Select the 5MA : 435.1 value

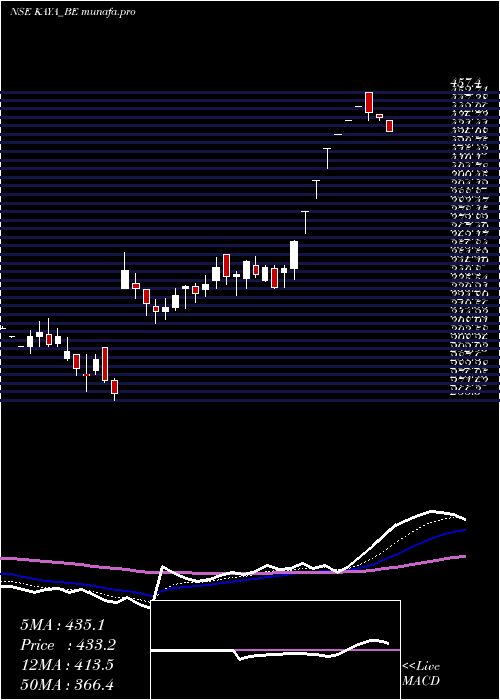pyautogui.click(x=63, y=625)
